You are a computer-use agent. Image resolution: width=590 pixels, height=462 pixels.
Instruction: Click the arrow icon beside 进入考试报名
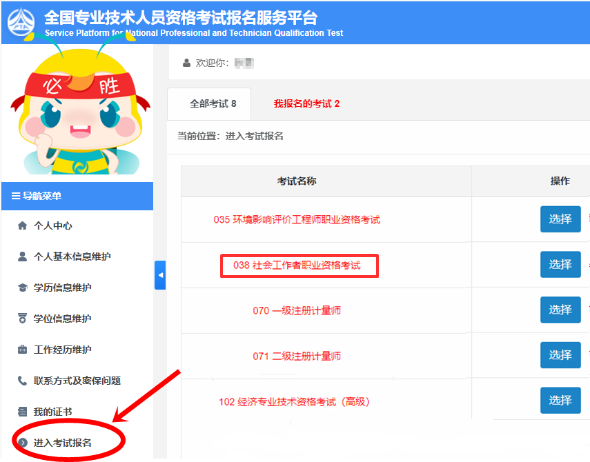[x=23, y=442]
